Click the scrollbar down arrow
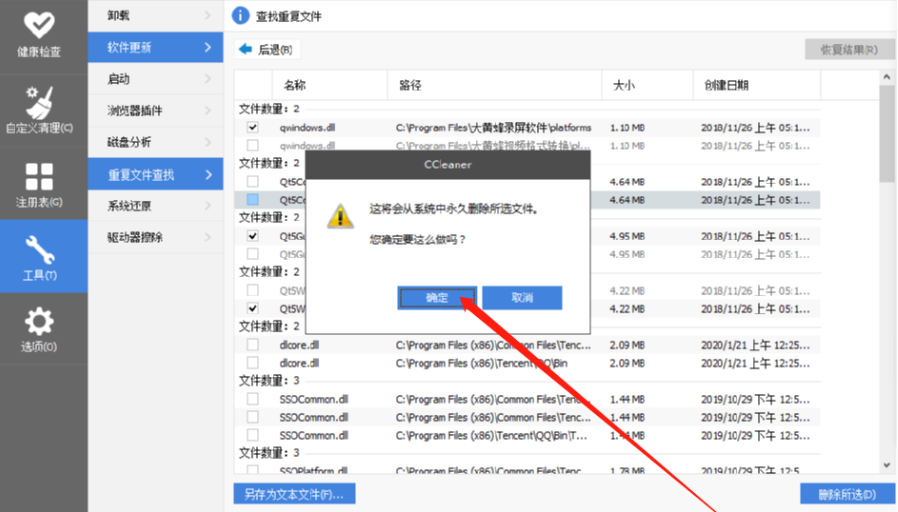Viewport: 898px width, 512px height. 886,464
